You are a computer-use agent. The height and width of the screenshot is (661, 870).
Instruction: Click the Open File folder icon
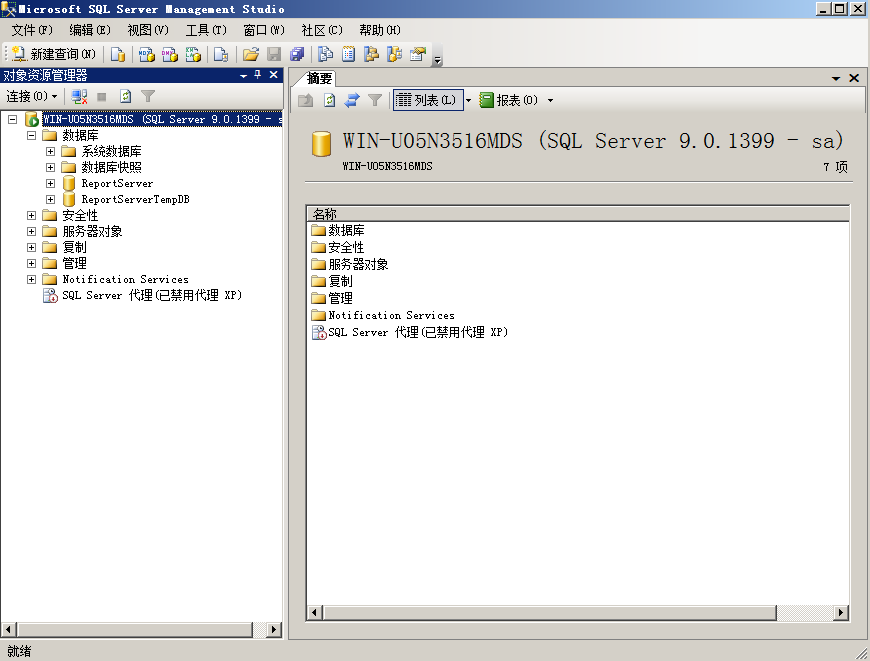[251, 54]
